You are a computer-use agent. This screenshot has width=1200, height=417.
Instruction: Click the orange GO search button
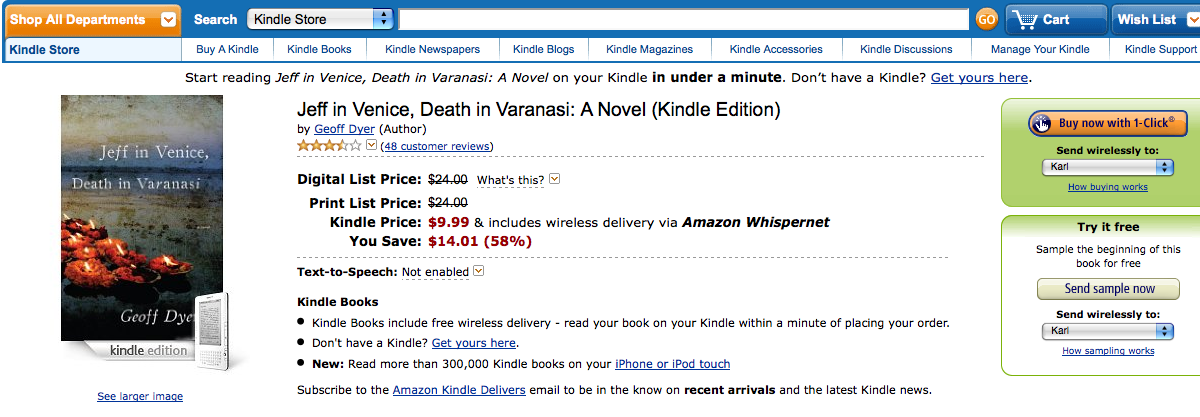pos(986,19)
